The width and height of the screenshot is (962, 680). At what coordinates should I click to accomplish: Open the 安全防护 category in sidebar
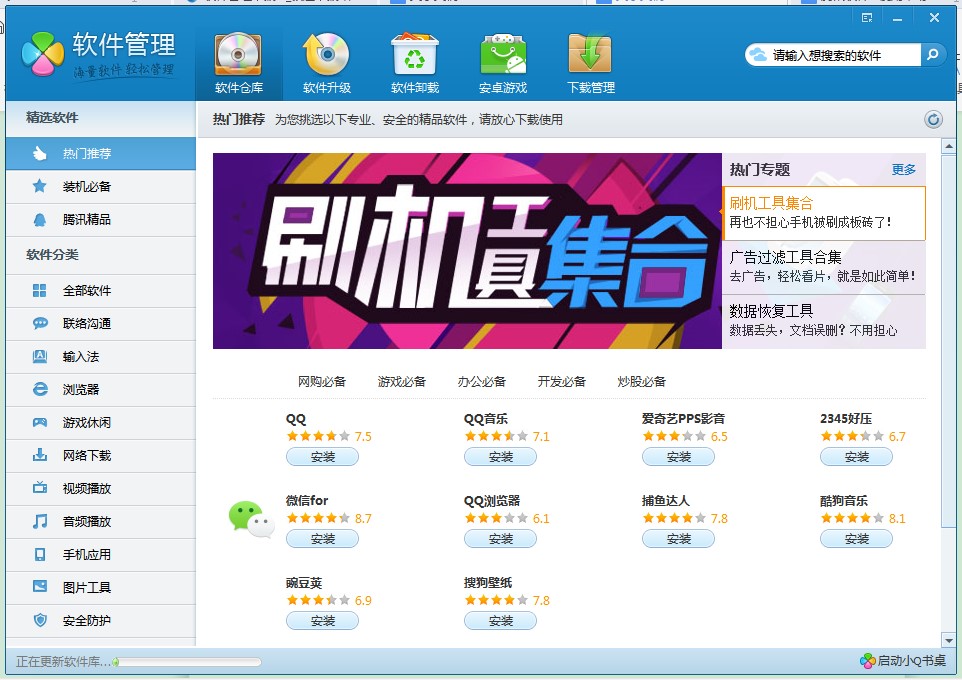point(87,620)
